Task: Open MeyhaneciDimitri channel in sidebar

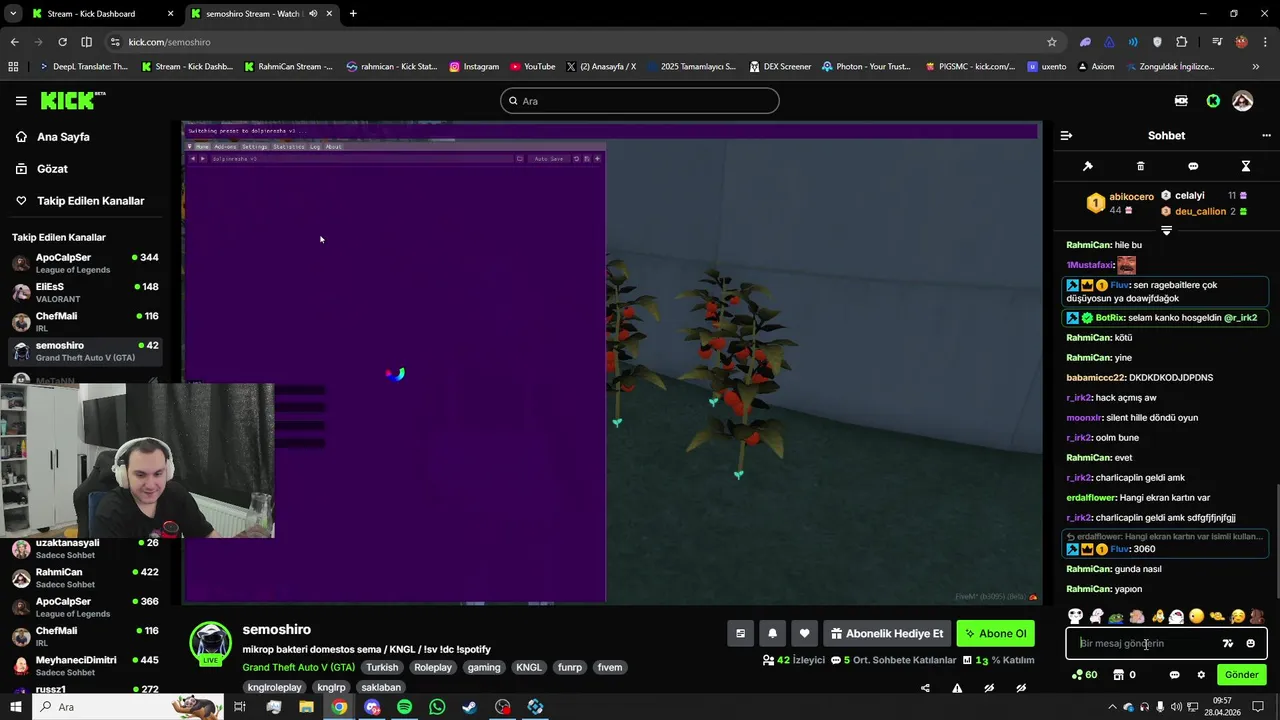Action: point(86,666)
